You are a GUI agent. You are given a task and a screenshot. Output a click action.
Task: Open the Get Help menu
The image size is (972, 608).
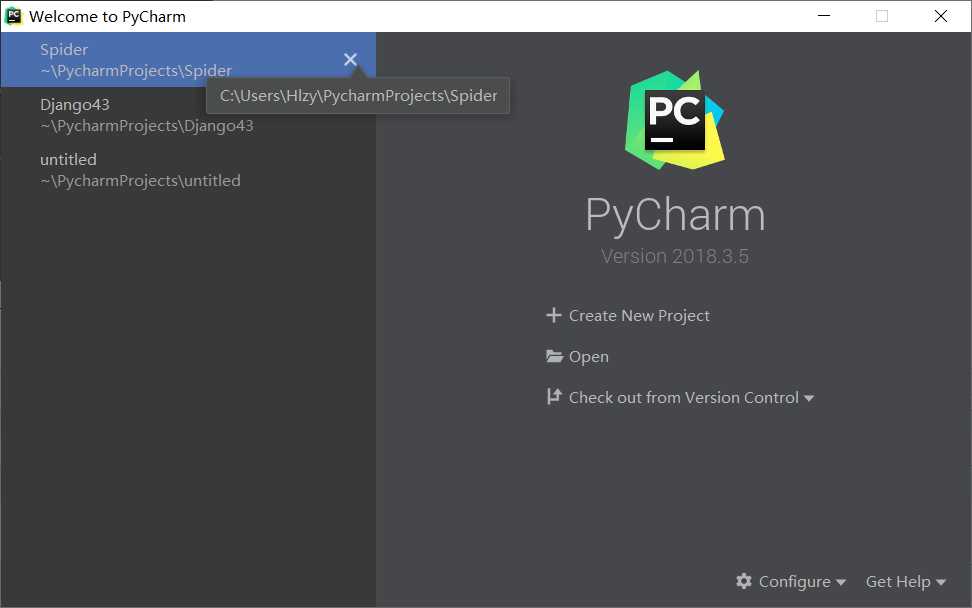coord(906,581)
